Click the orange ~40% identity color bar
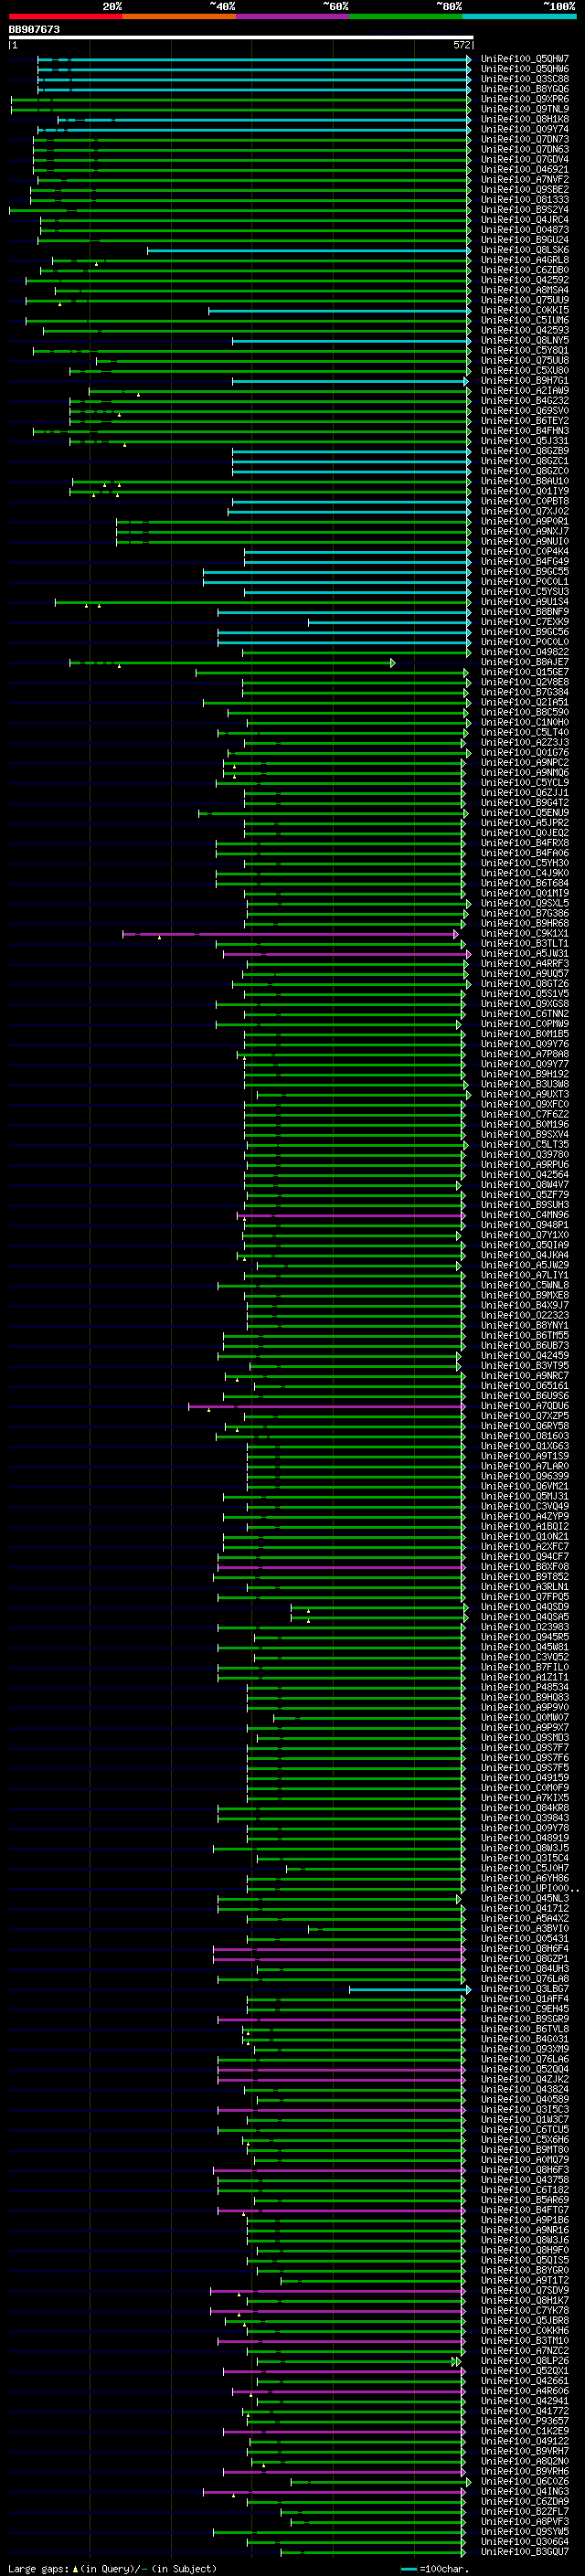This screenshot has height=2576, width=585. point(179,16)
